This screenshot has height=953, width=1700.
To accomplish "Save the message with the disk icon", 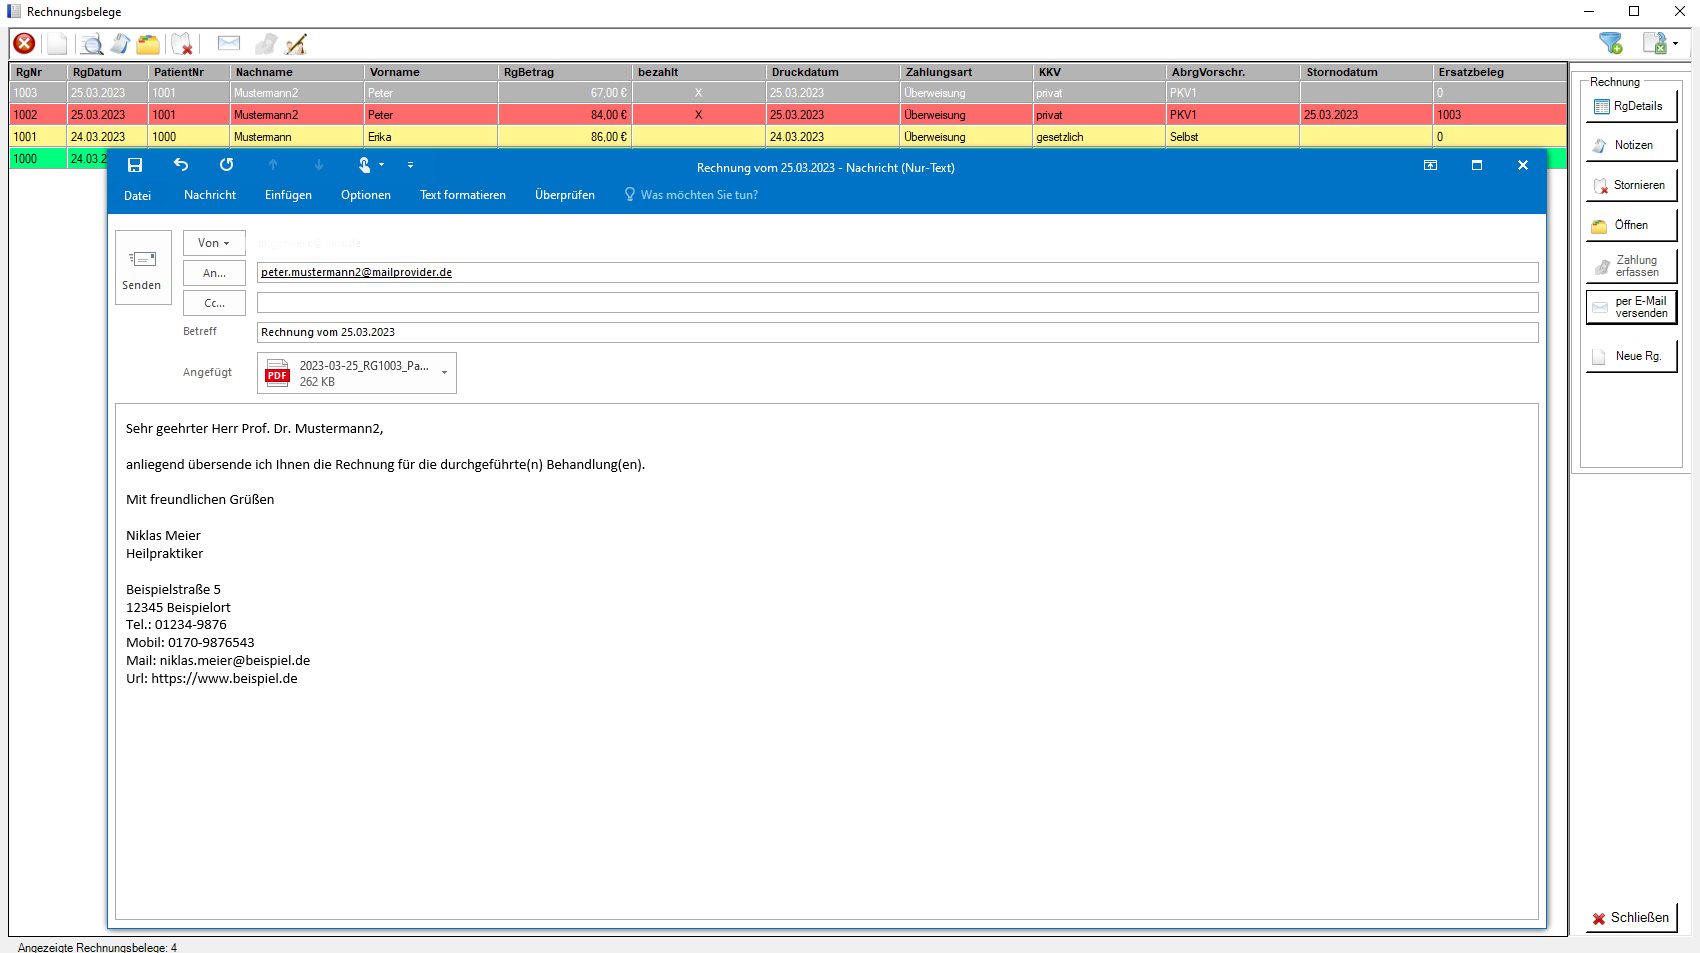I will point(135,165).
